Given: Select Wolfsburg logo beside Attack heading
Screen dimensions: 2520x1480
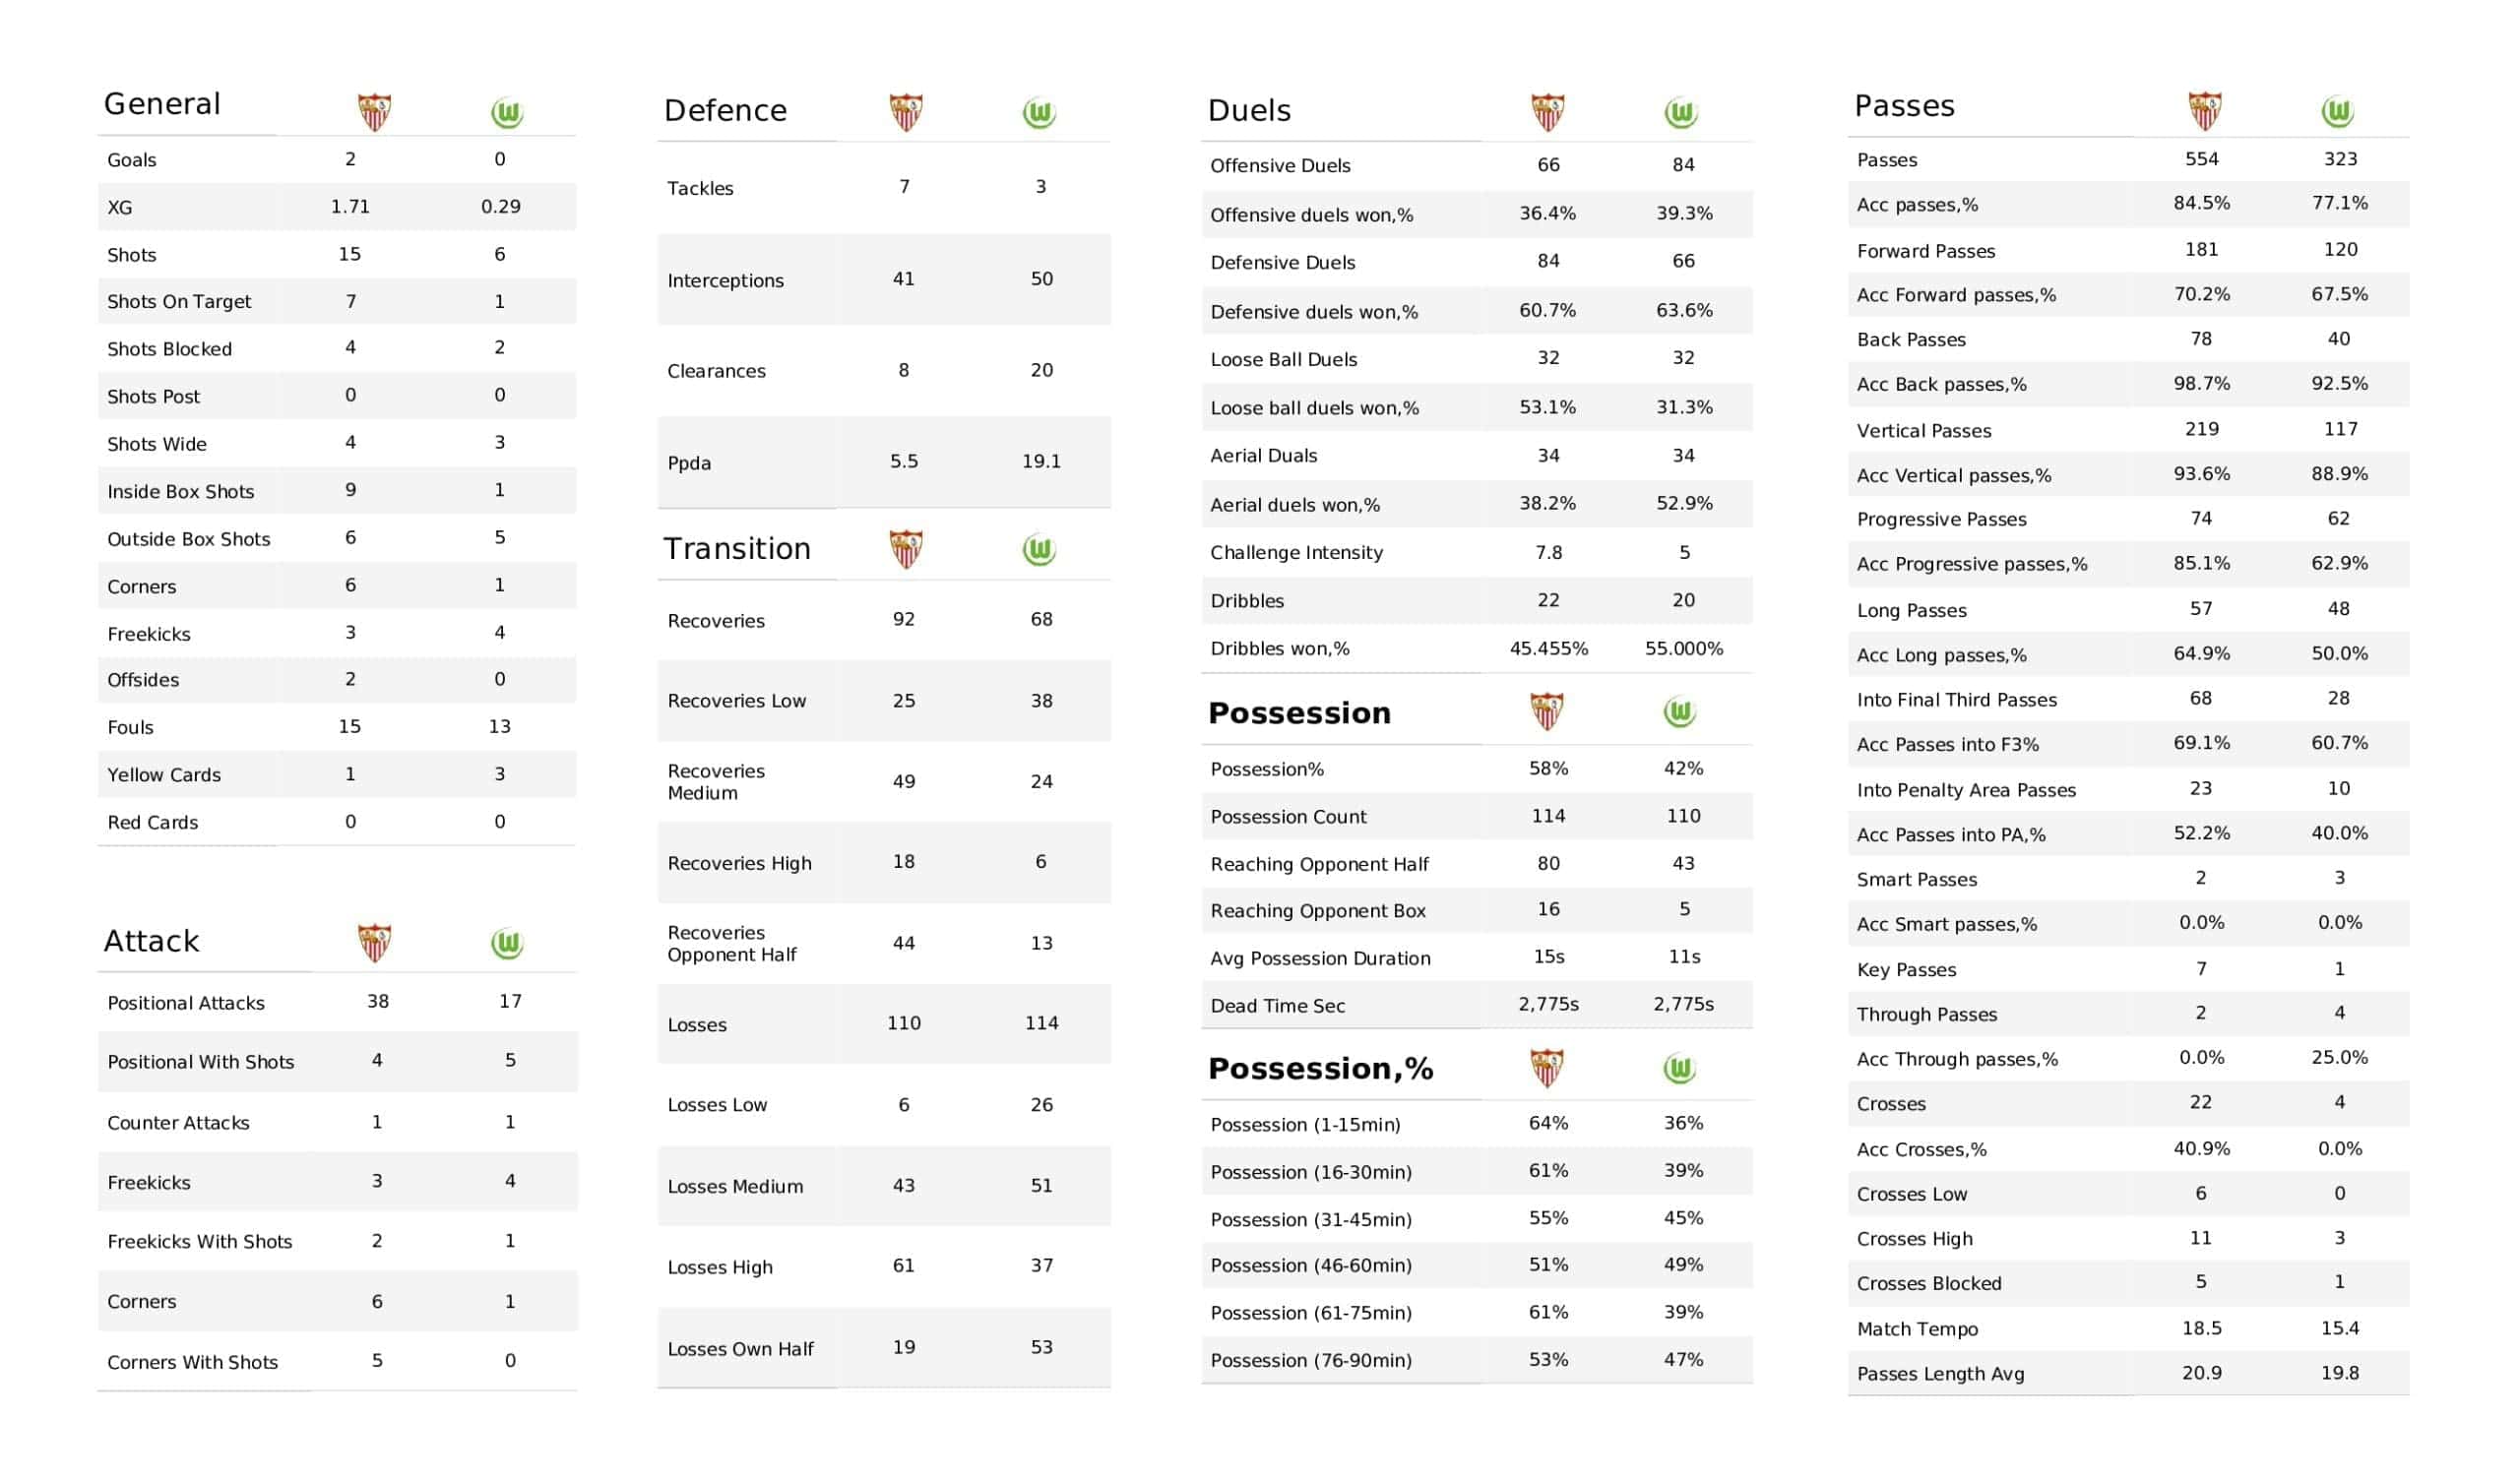Looking at the screenshot, I should tap(507, 943).
